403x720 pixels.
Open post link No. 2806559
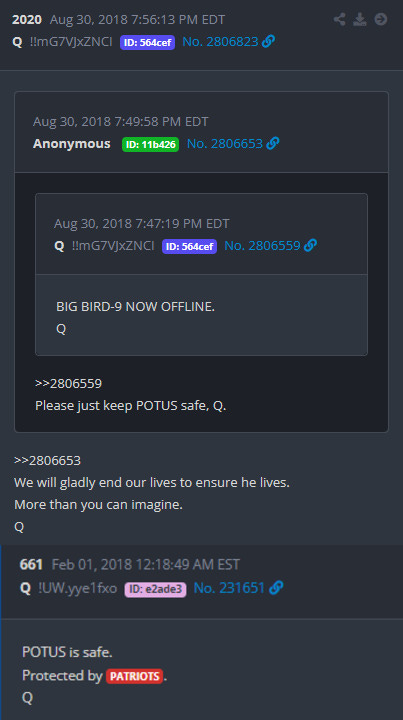coord(262,246)
